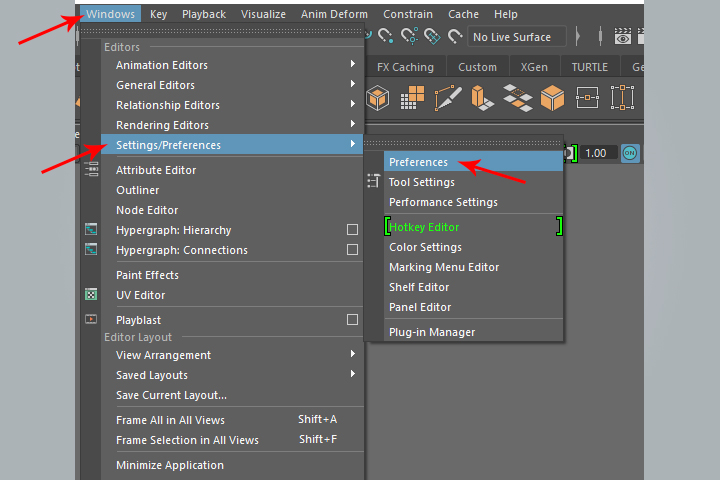Click the Hypergraph: Hierarchy menu icon

pos(92,230)
